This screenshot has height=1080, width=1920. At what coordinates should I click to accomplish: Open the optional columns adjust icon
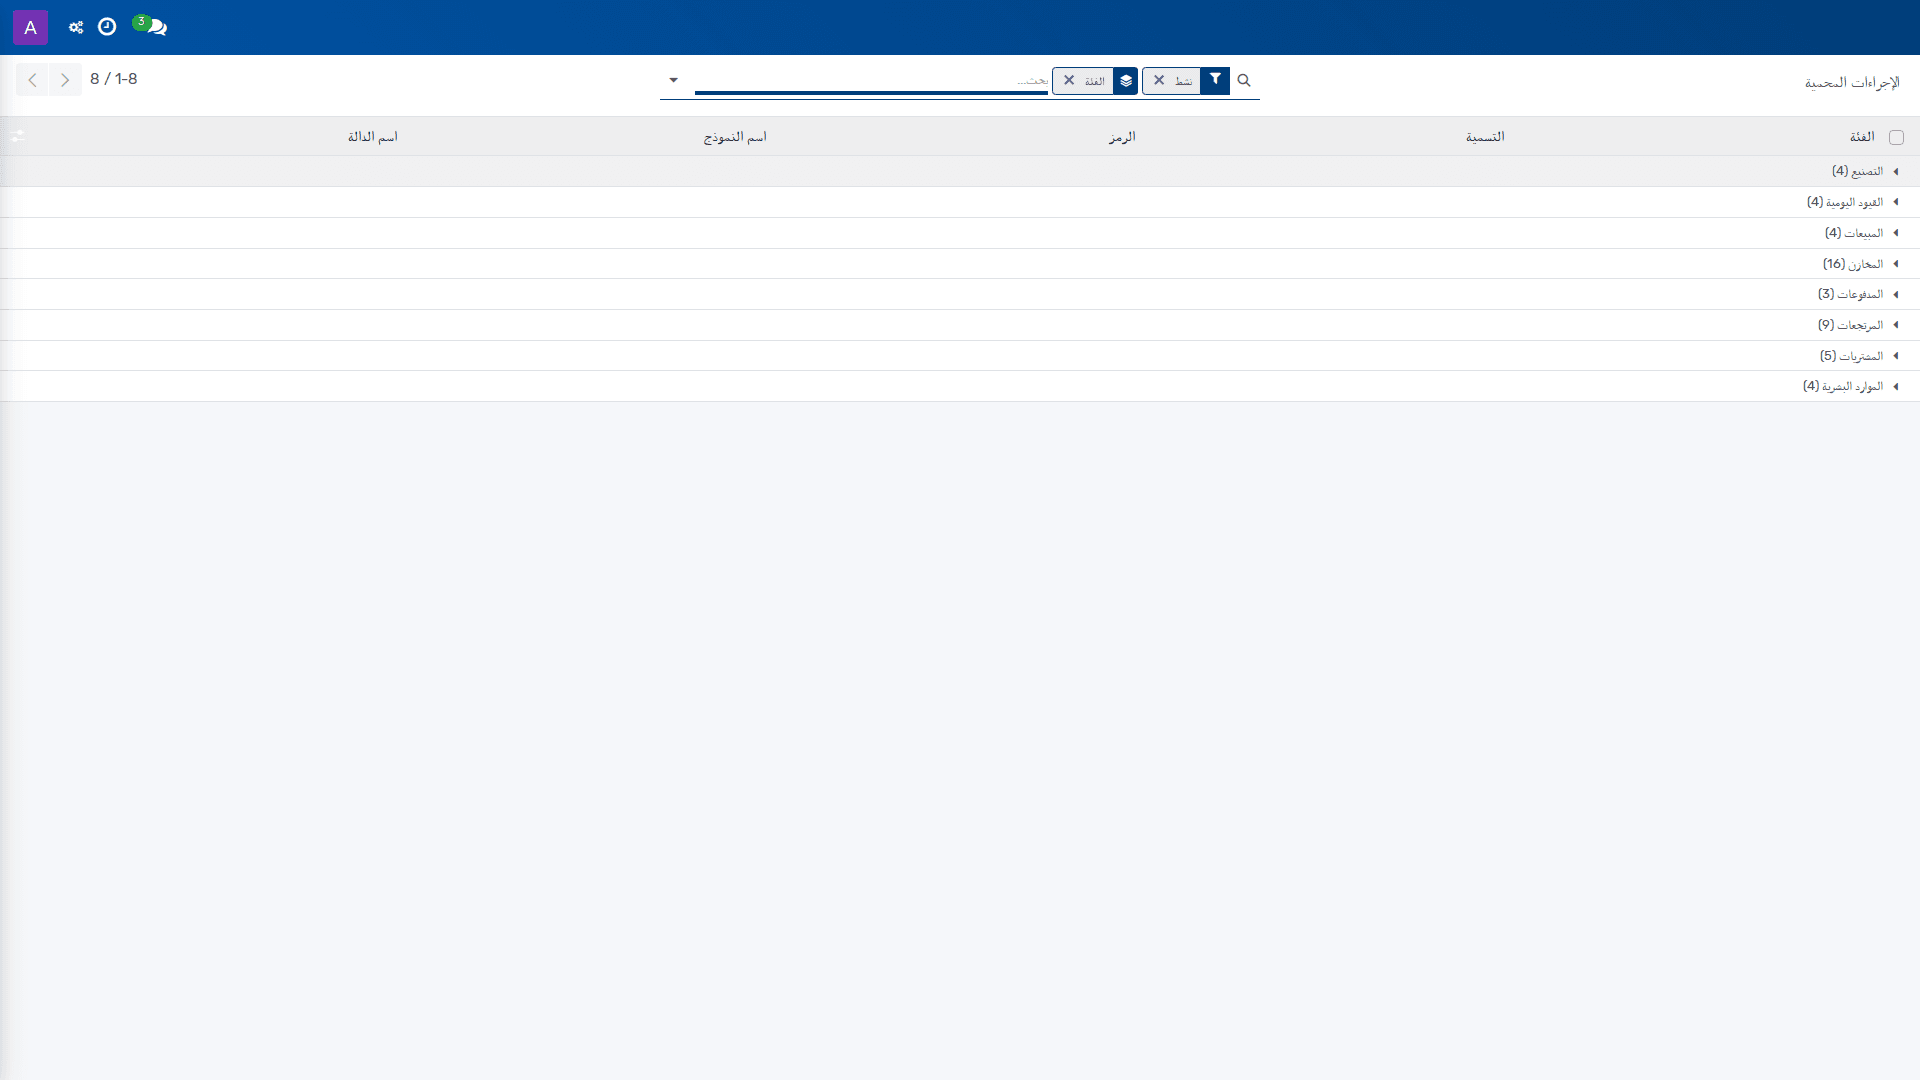tap(17, 136)
